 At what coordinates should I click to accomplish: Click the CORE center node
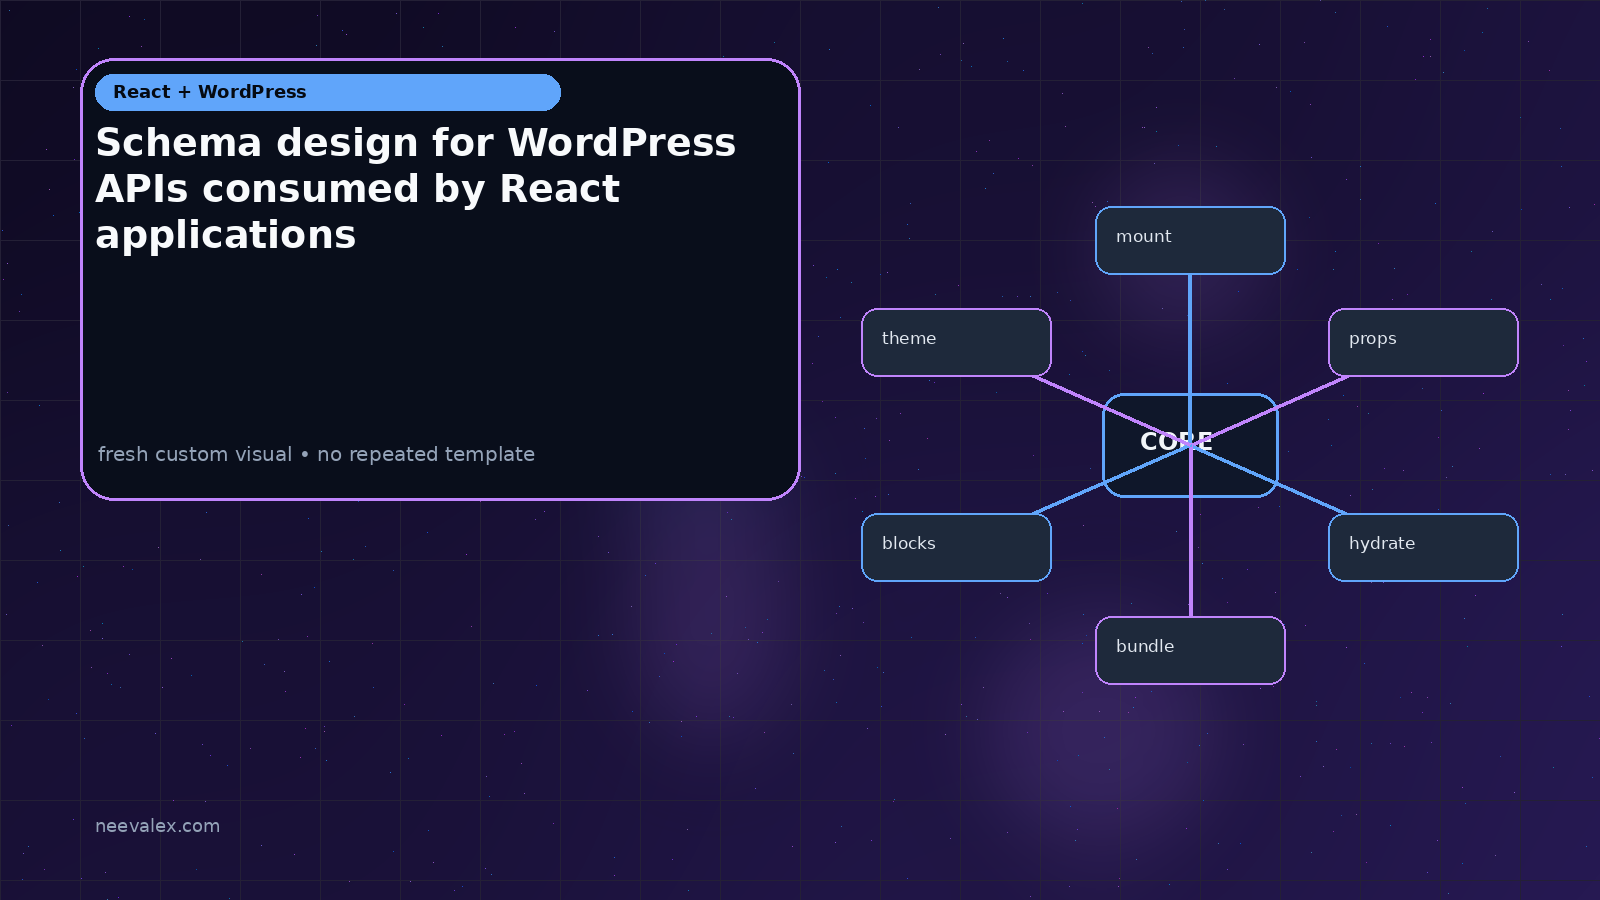[1190, 445]
